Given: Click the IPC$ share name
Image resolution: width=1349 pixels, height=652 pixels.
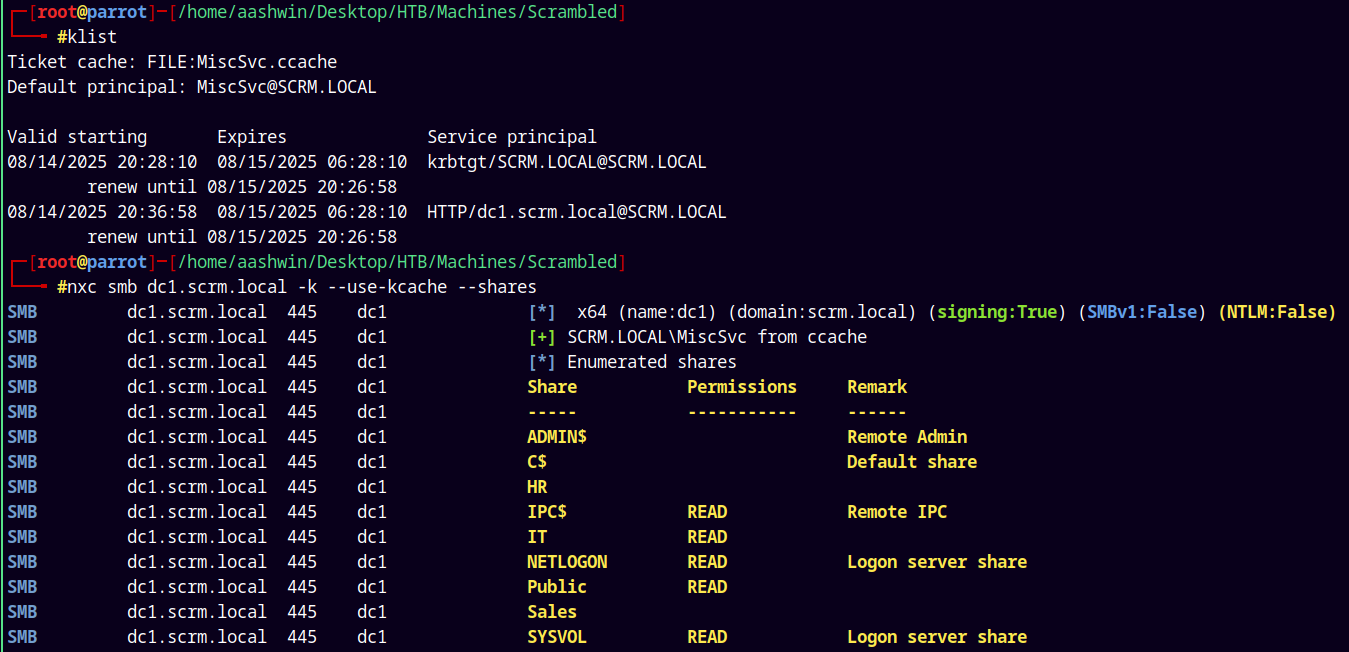Looking at the screenshot, I should 547,512.
